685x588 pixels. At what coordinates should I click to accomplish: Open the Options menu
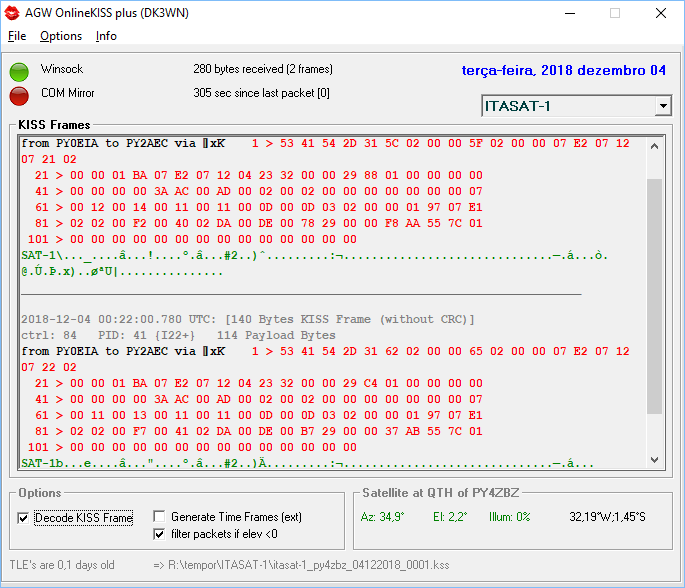coord(61,36)
